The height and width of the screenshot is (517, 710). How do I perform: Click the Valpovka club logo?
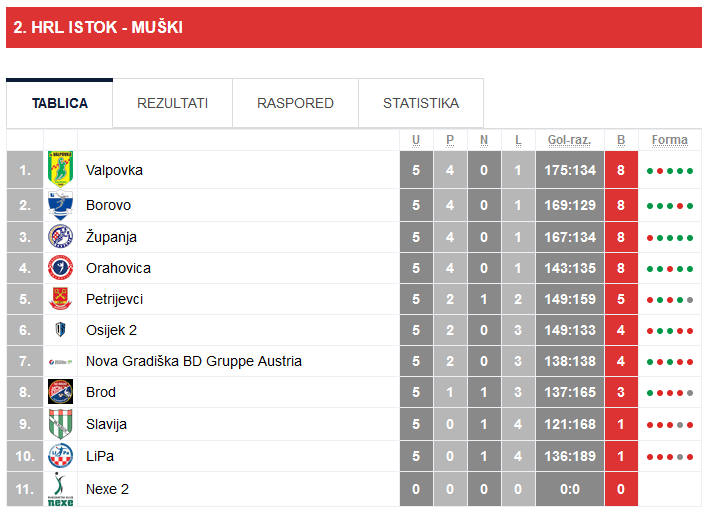[60, 169]
